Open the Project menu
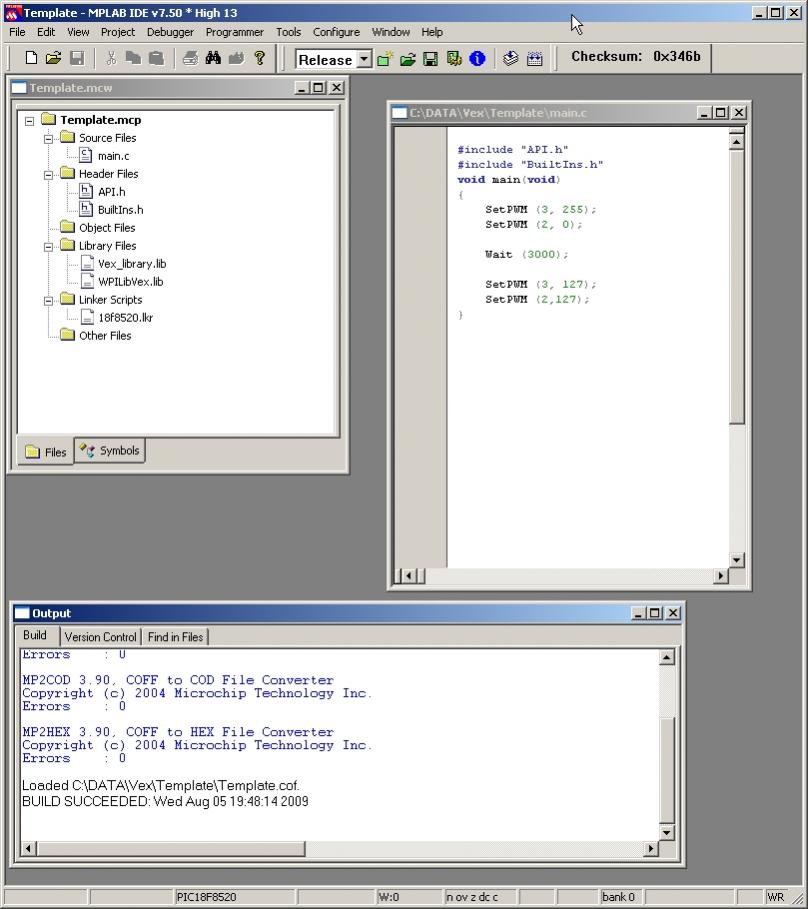 (118, 32)
